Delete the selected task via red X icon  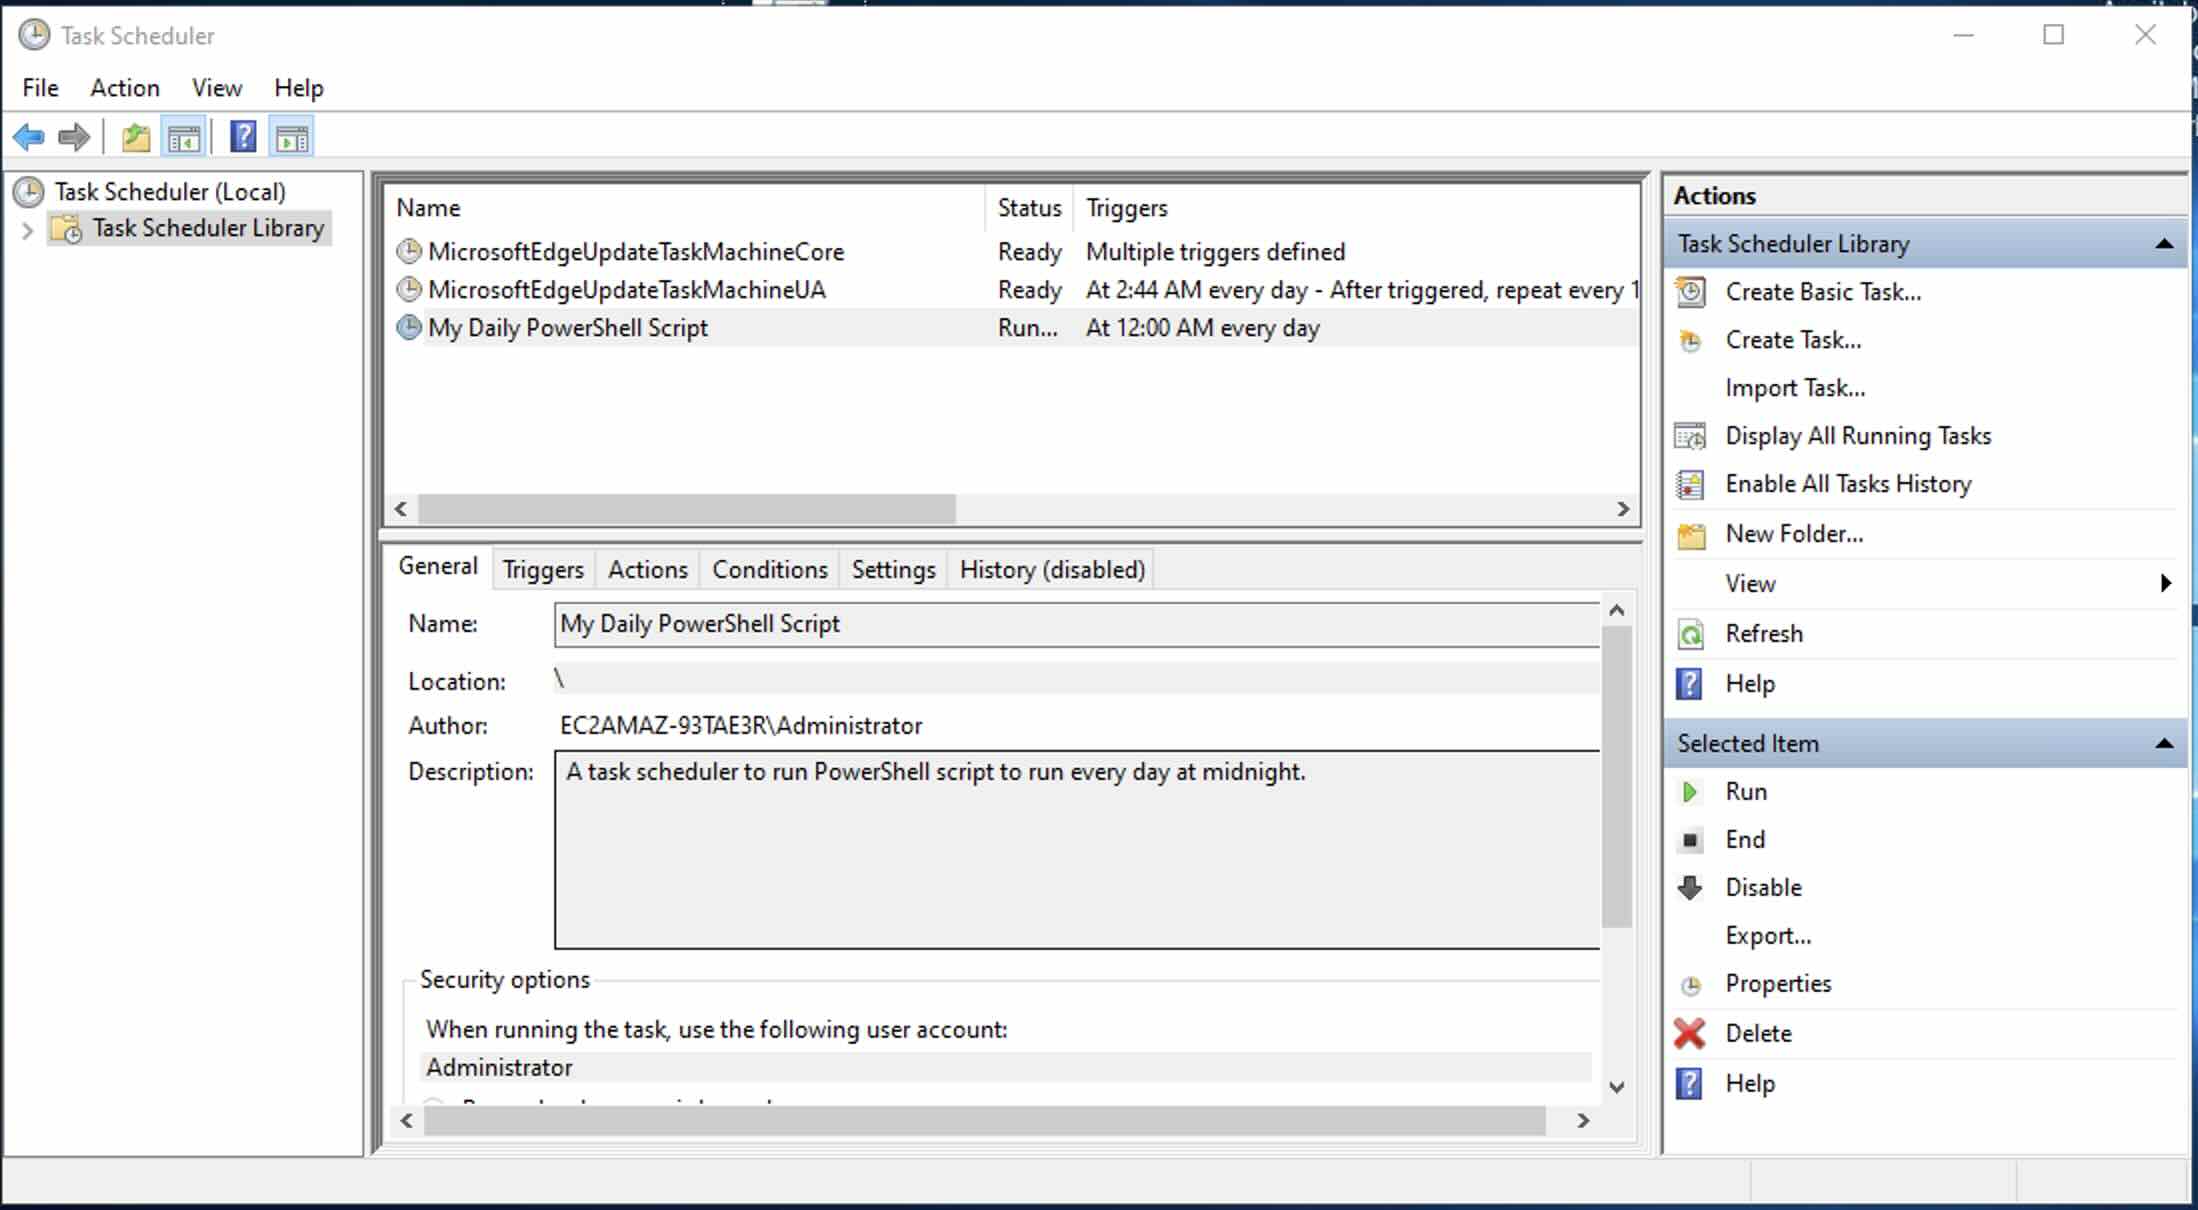click(1690, 1033)
